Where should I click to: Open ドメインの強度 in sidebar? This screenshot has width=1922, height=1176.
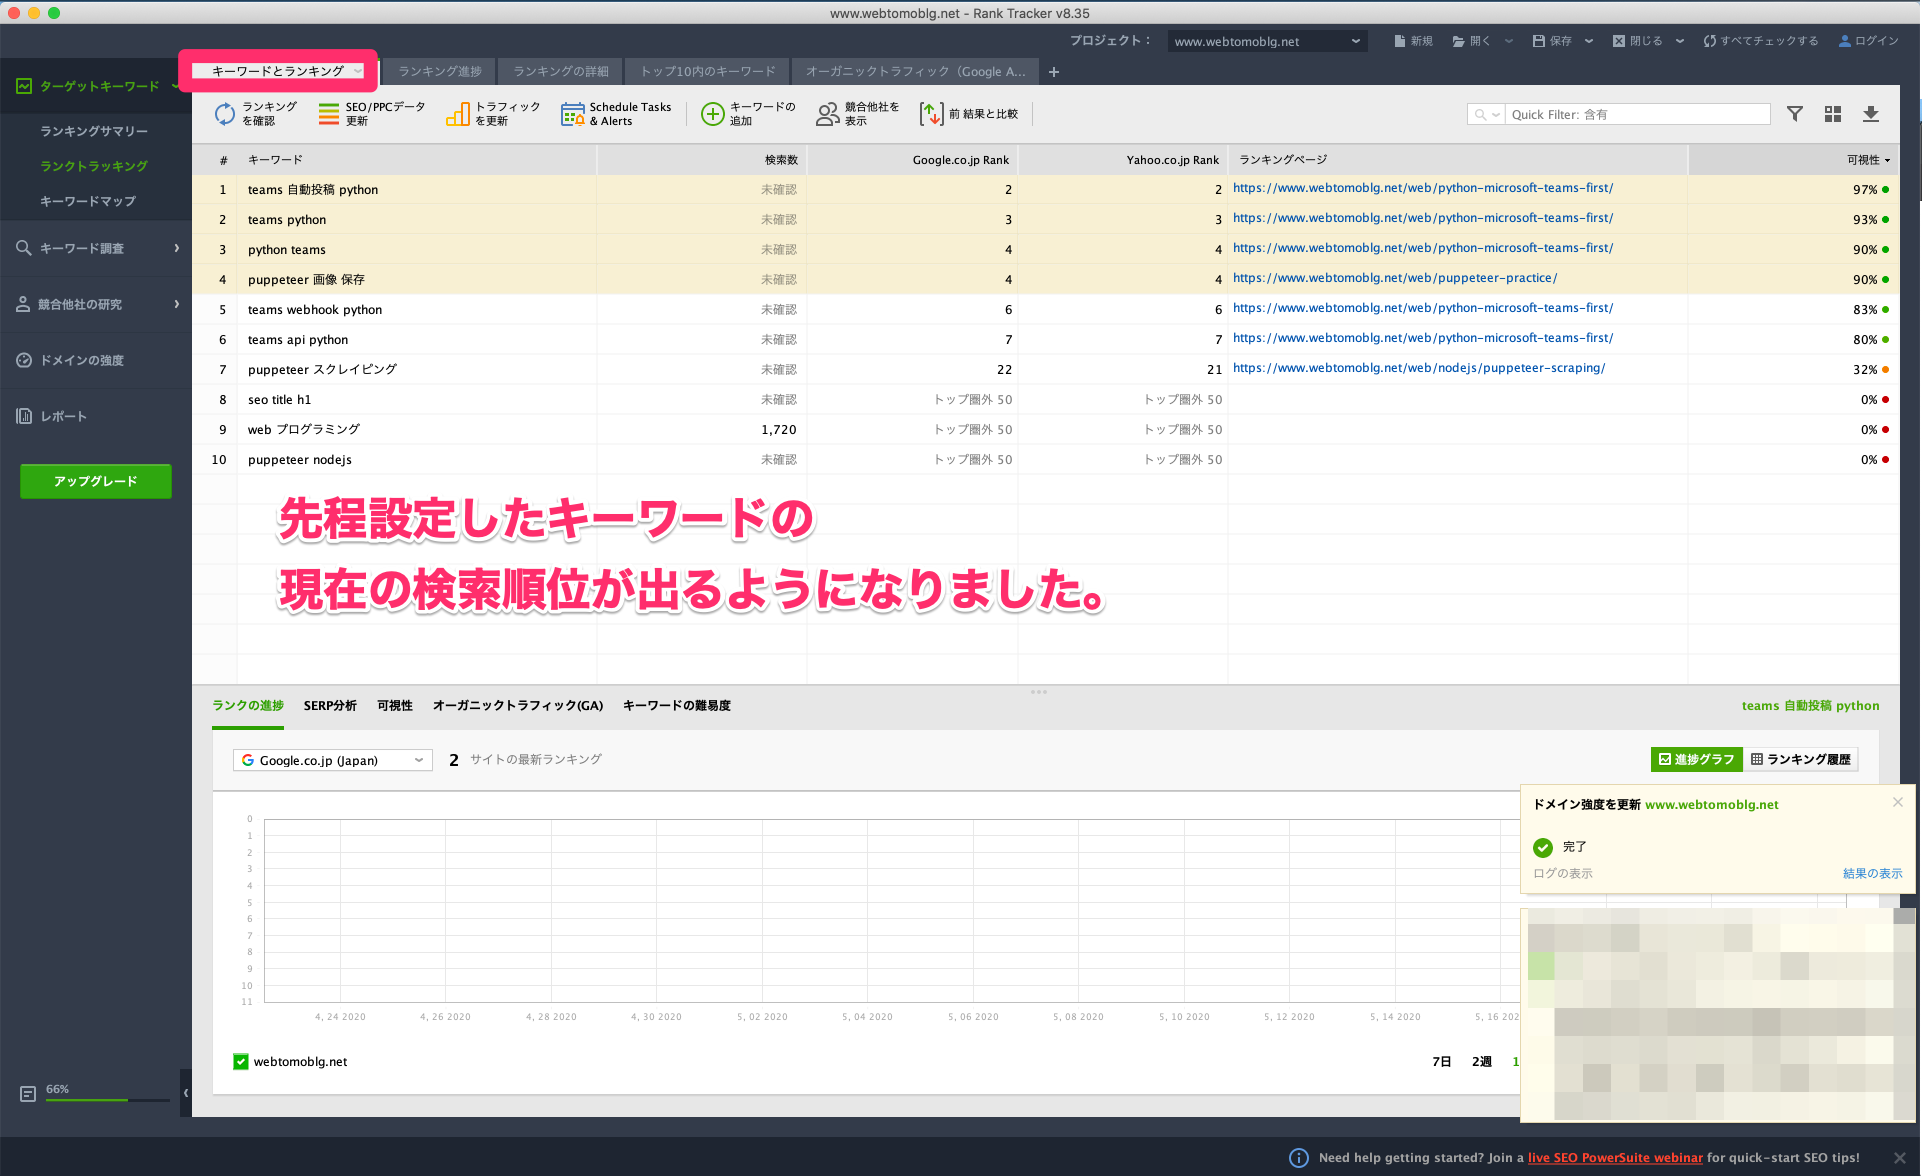tap(82, 360)
